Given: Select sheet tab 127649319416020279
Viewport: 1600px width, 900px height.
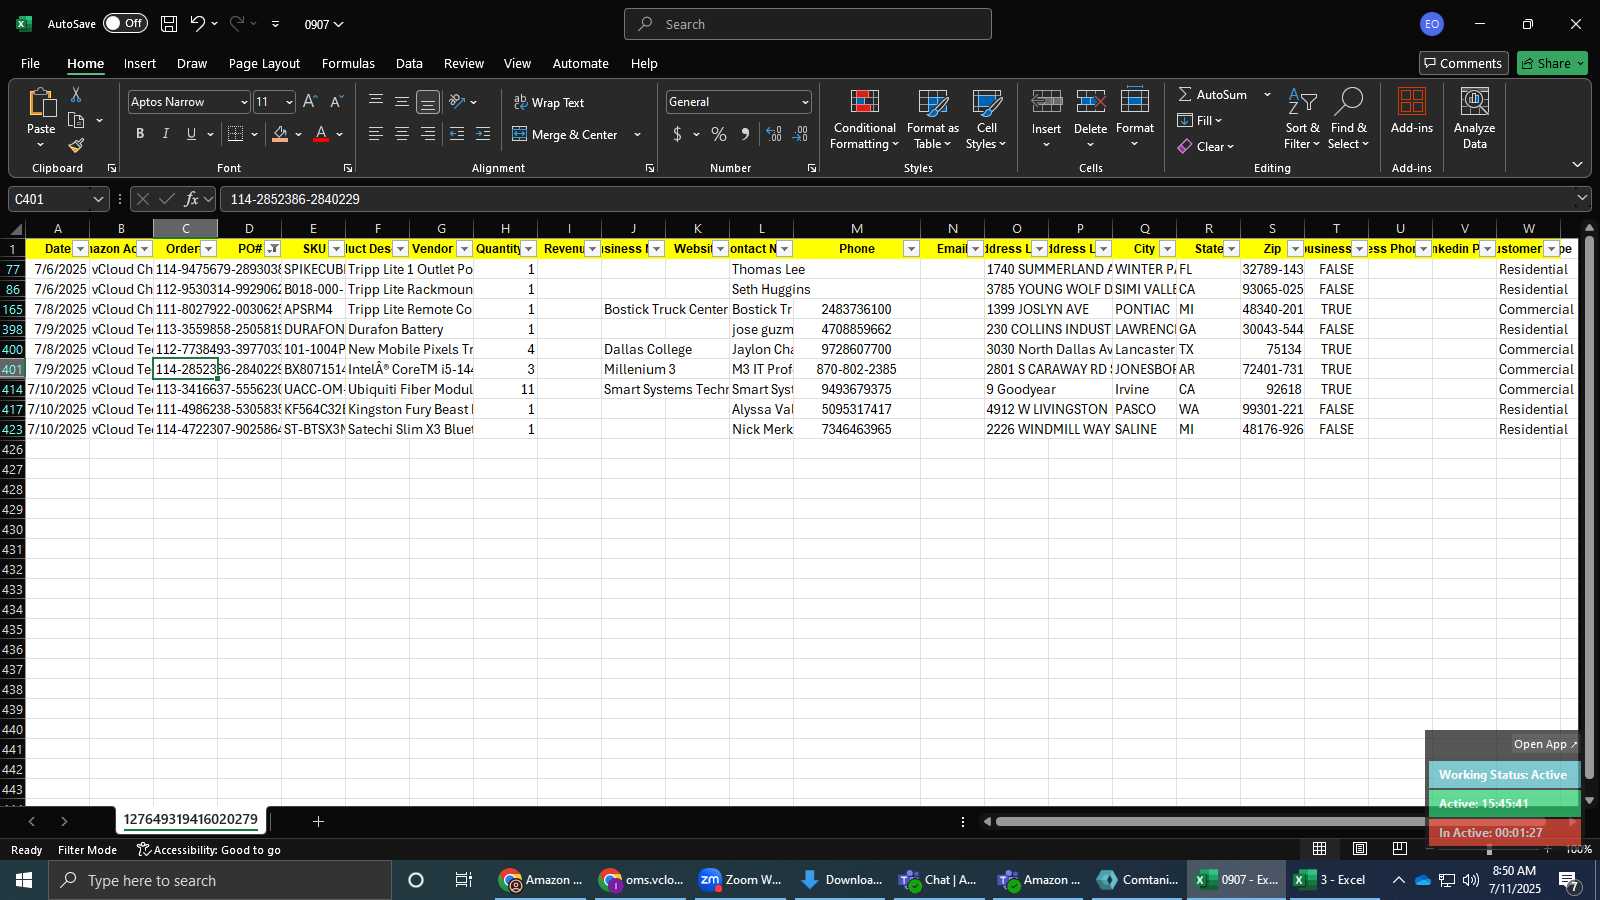Looking at the screenshot, I should (191, 819).
